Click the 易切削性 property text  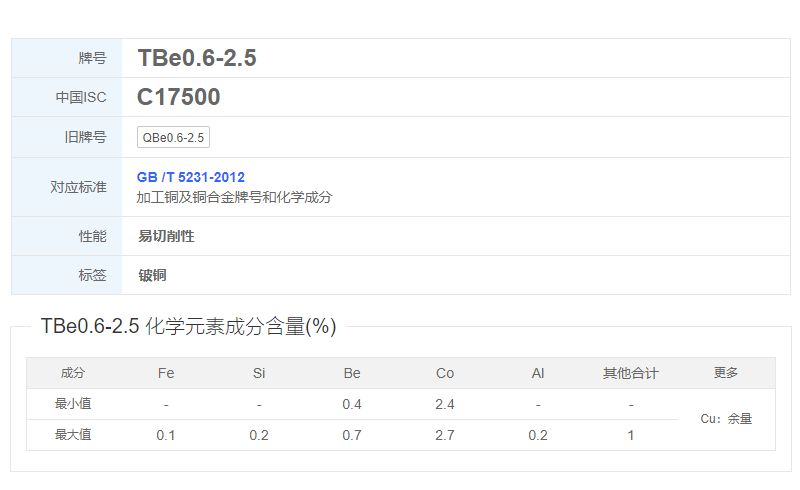point(166,236)
